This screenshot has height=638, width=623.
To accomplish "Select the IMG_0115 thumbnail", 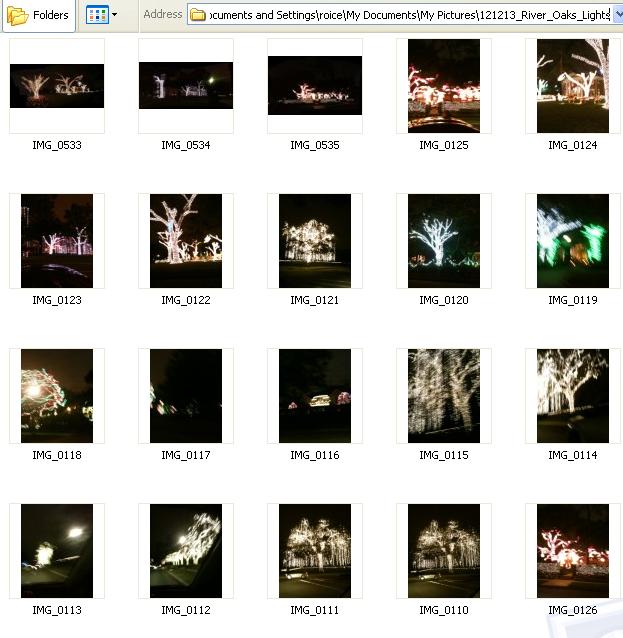I will (x=444, y=396).
